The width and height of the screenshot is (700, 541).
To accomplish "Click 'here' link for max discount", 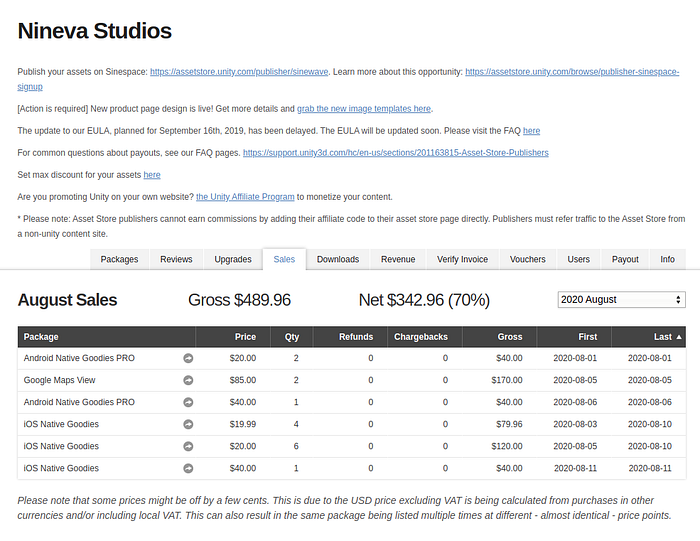I will point(152,175).
